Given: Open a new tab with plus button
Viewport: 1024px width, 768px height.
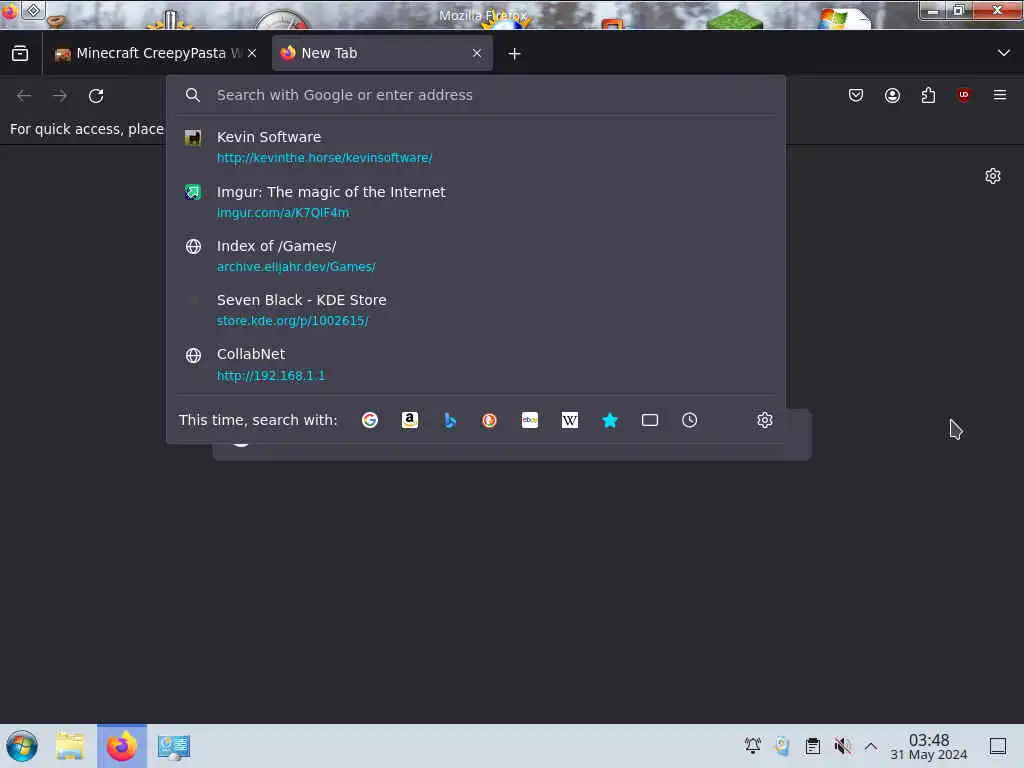Looking at the screenshot, I should [514, 54].
